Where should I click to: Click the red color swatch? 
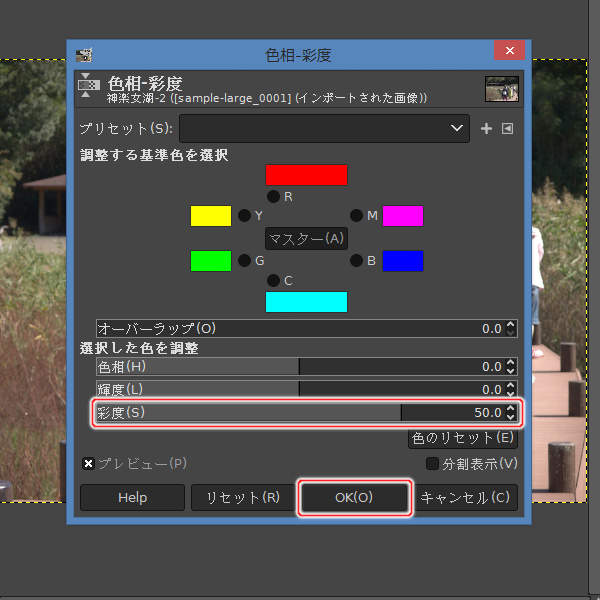tap(306, 175)
